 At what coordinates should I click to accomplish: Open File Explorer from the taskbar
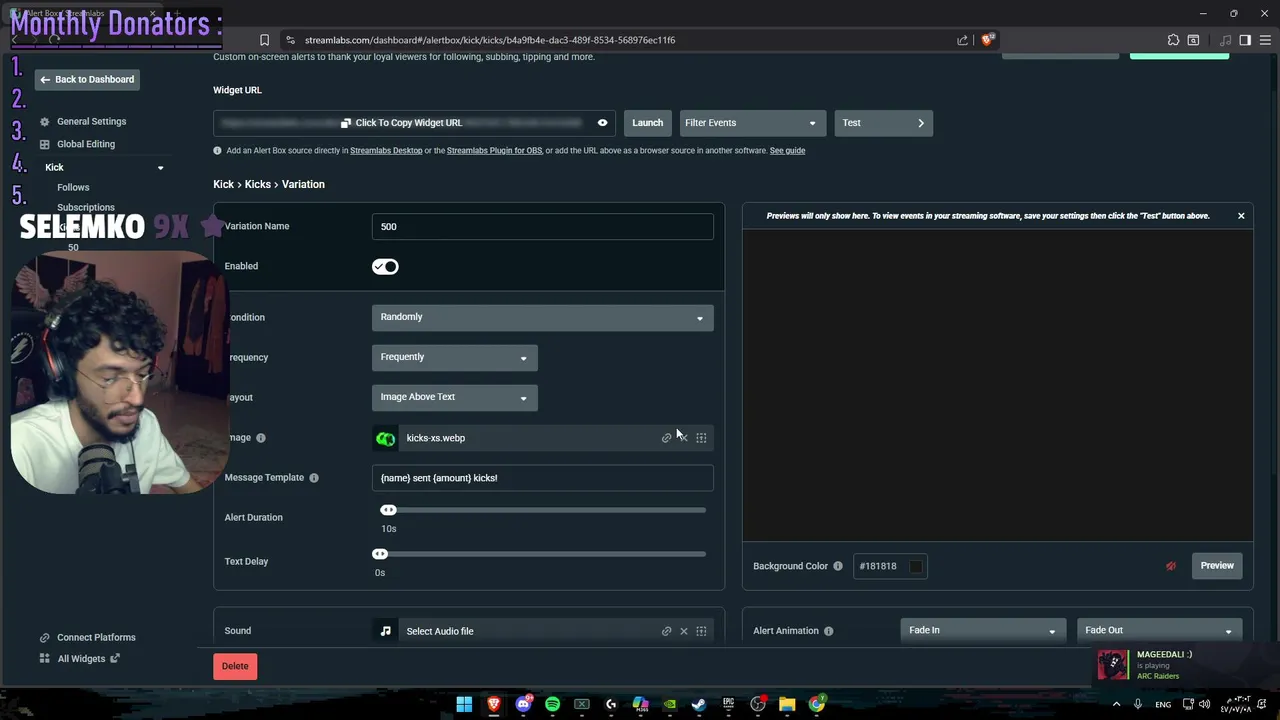(x=787, y=704)
